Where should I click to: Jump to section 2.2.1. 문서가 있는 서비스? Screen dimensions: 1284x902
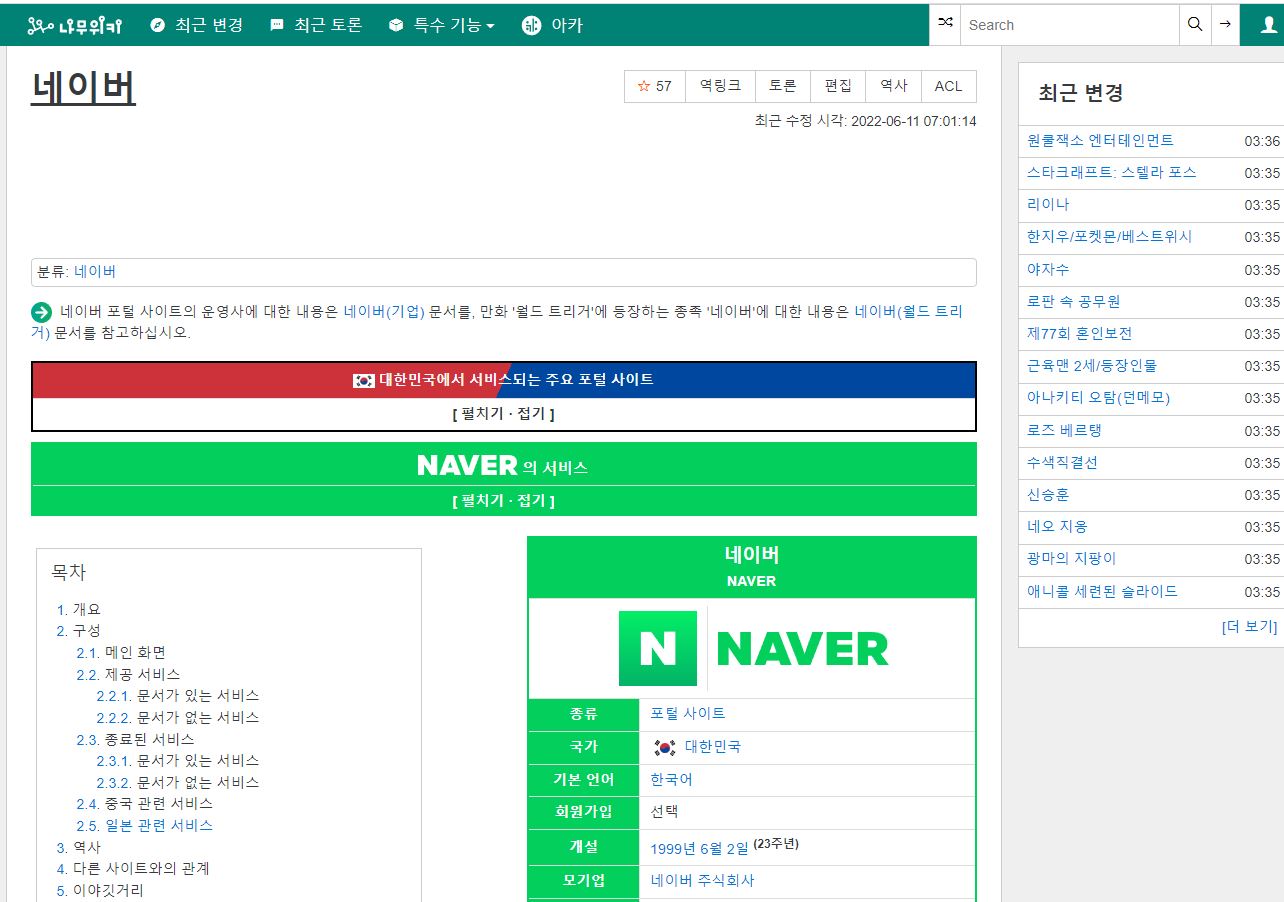click(177, 695)
